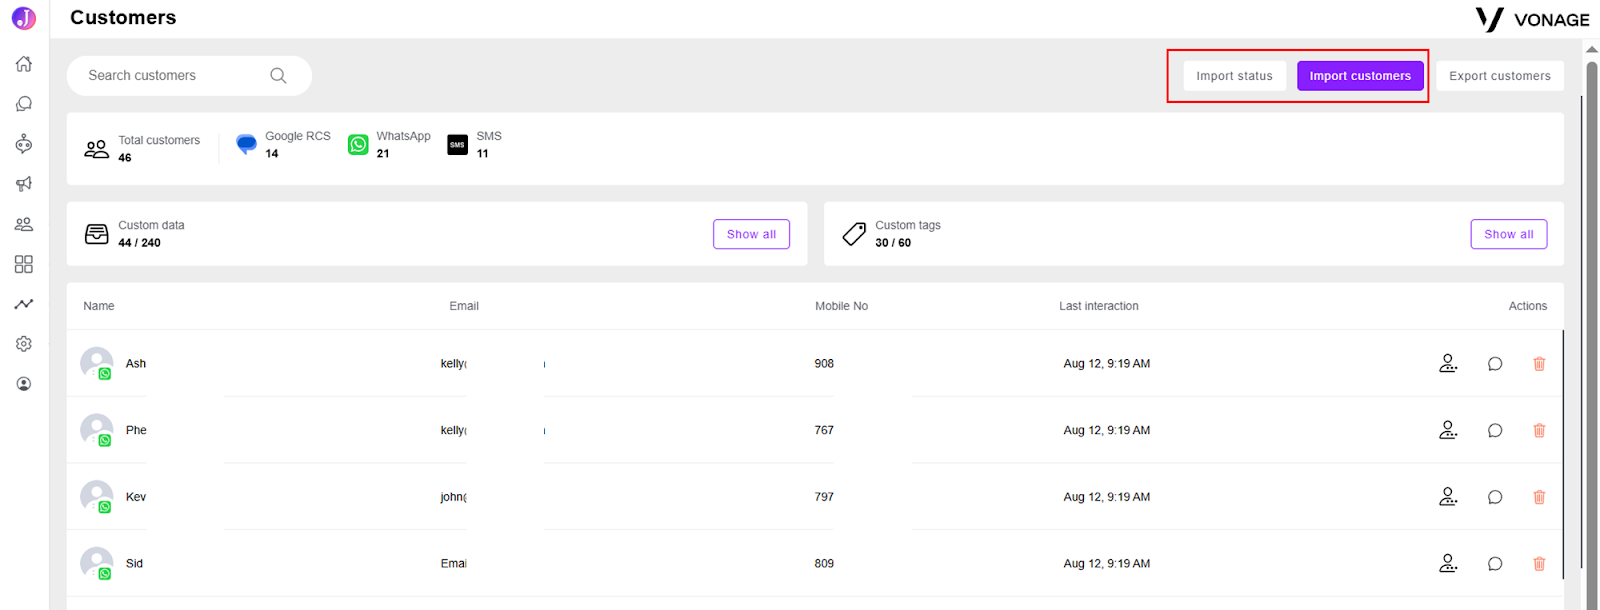Delete customer Ash with trash icon
This screenshot has width=1600, height=610.
pos(1539,364)
